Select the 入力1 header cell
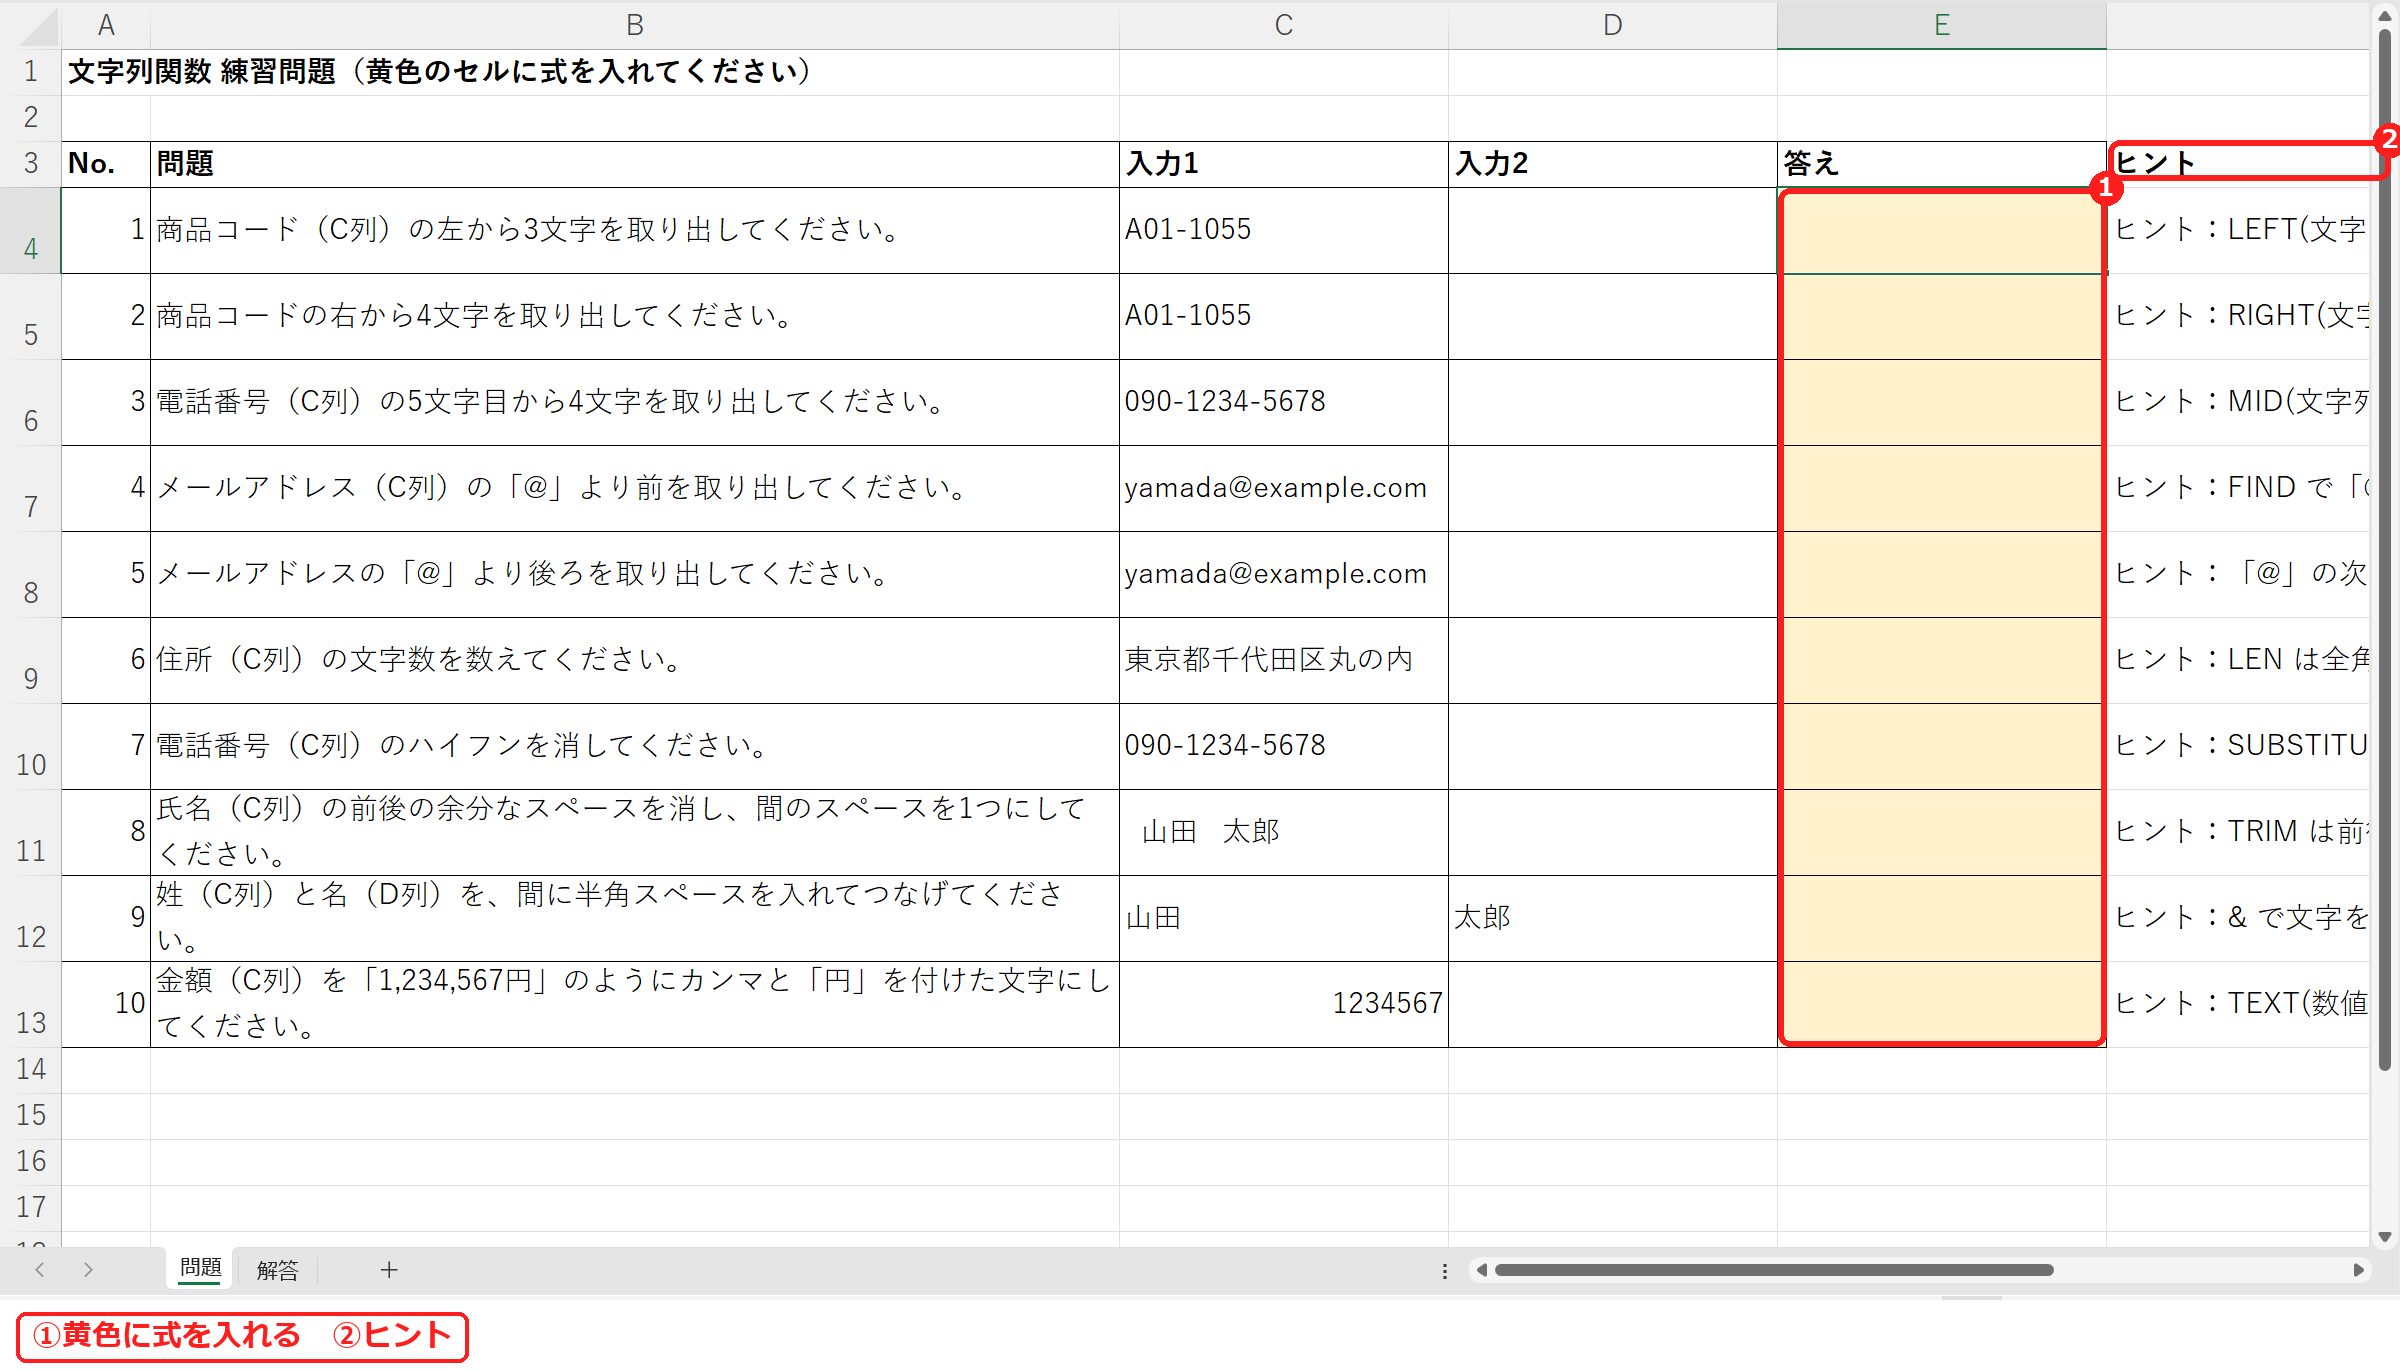This screenshot has height=1370, width=2400. point(1284,164)
